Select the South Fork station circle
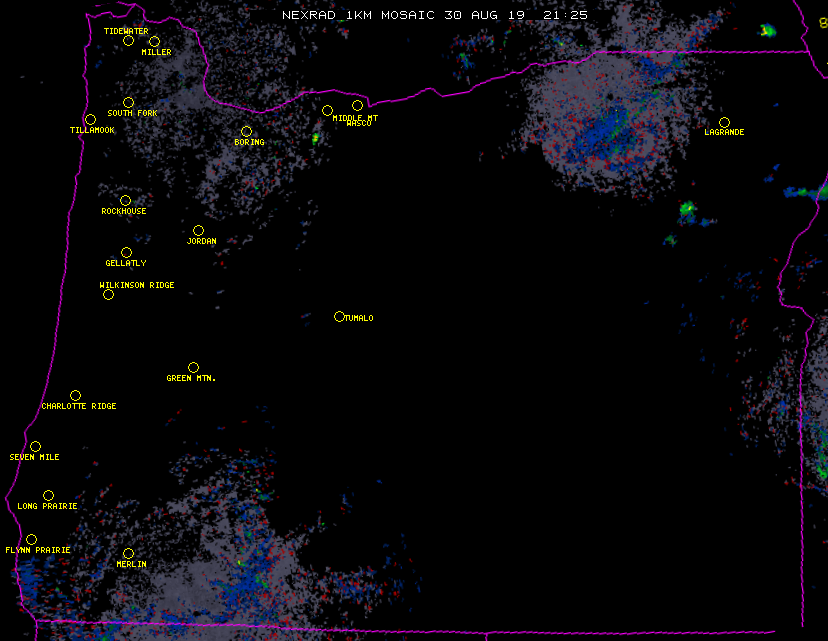 (128, 102)
